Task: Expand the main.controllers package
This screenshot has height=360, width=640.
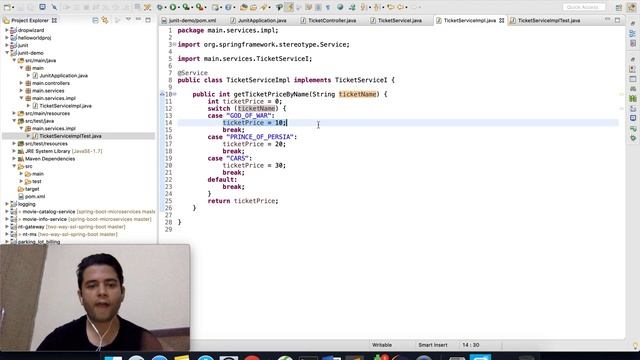Action: pos(22,83)
